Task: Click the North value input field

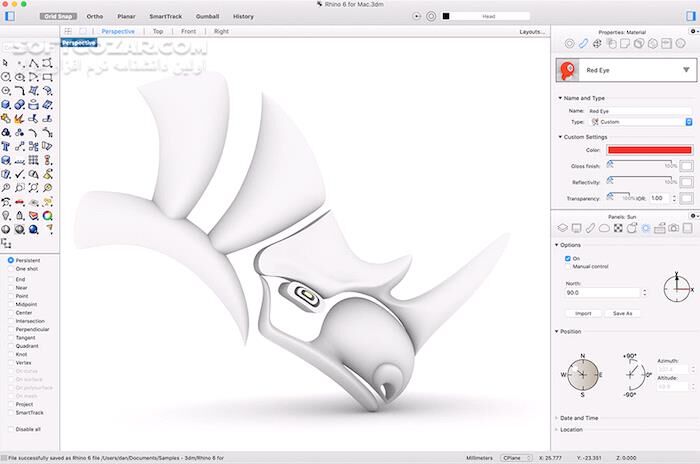Action: click(603, 293)
